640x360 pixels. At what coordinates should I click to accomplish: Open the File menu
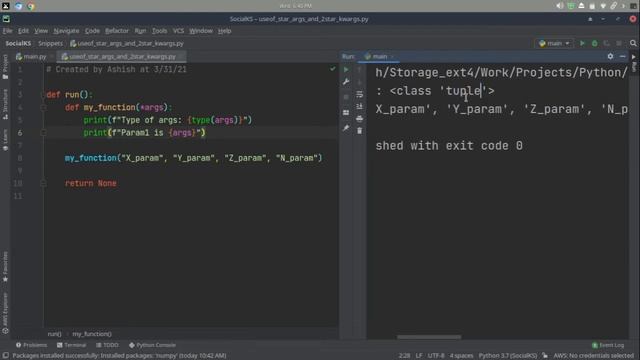coord(7,31)
